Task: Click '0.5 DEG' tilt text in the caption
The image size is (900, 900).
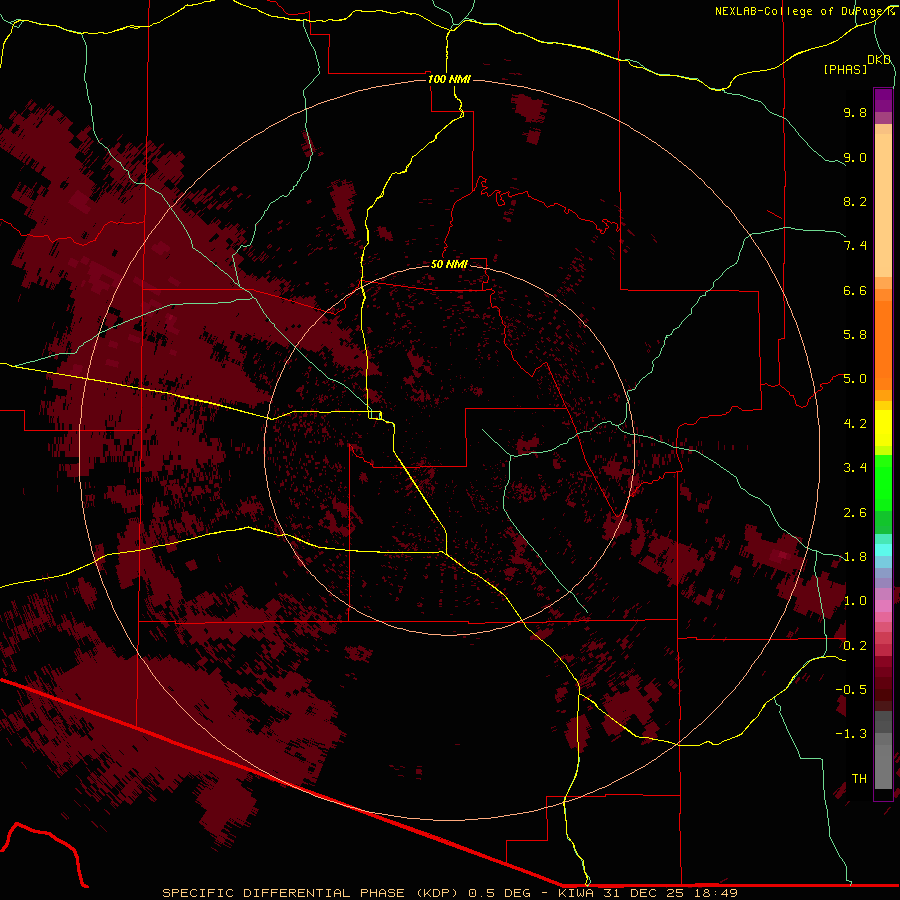Action: 499,893
